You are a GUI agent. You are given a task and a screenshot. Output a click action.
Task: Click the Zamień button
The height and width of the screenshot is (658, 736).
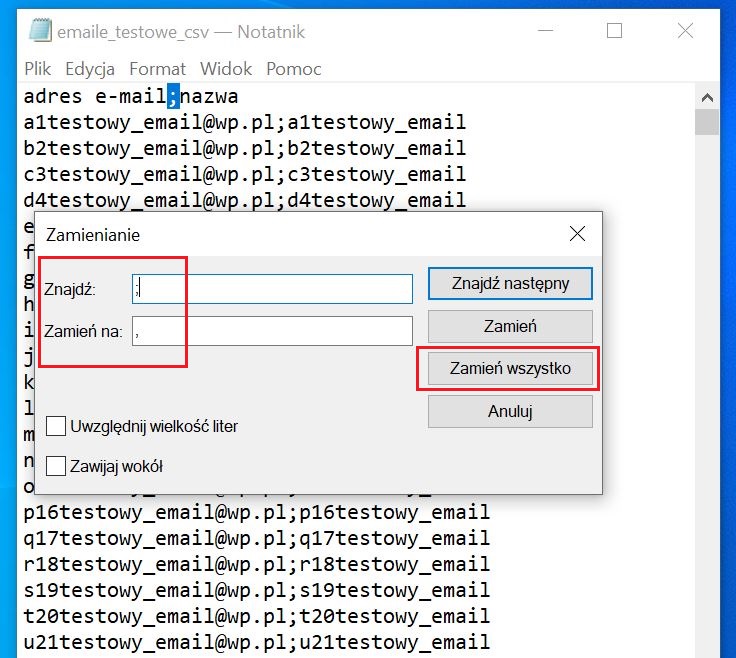510,326
